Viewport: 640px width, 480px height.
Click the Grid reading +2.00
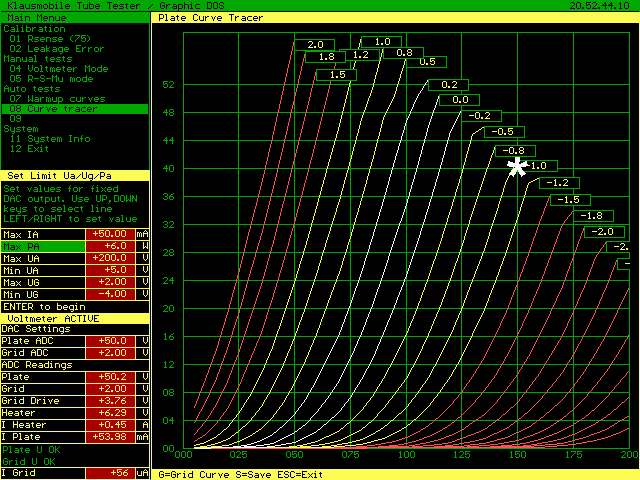coord(110,389)
